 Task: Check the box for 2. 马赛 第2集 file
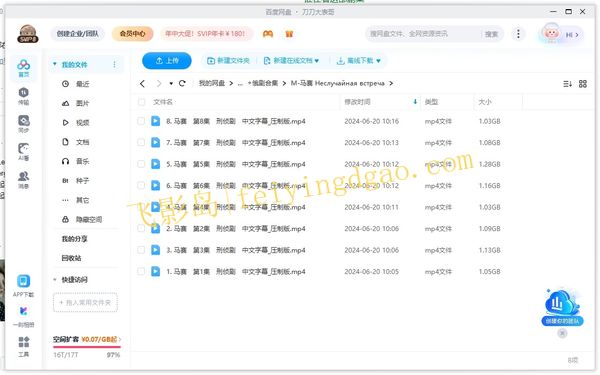tap(141, 228)
